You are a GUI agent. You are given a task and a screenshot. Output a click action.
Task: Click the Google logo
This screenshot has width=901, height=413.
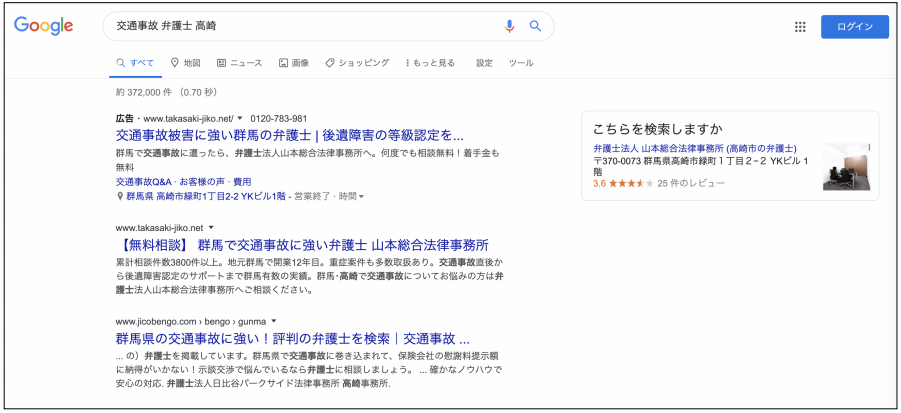44,26
